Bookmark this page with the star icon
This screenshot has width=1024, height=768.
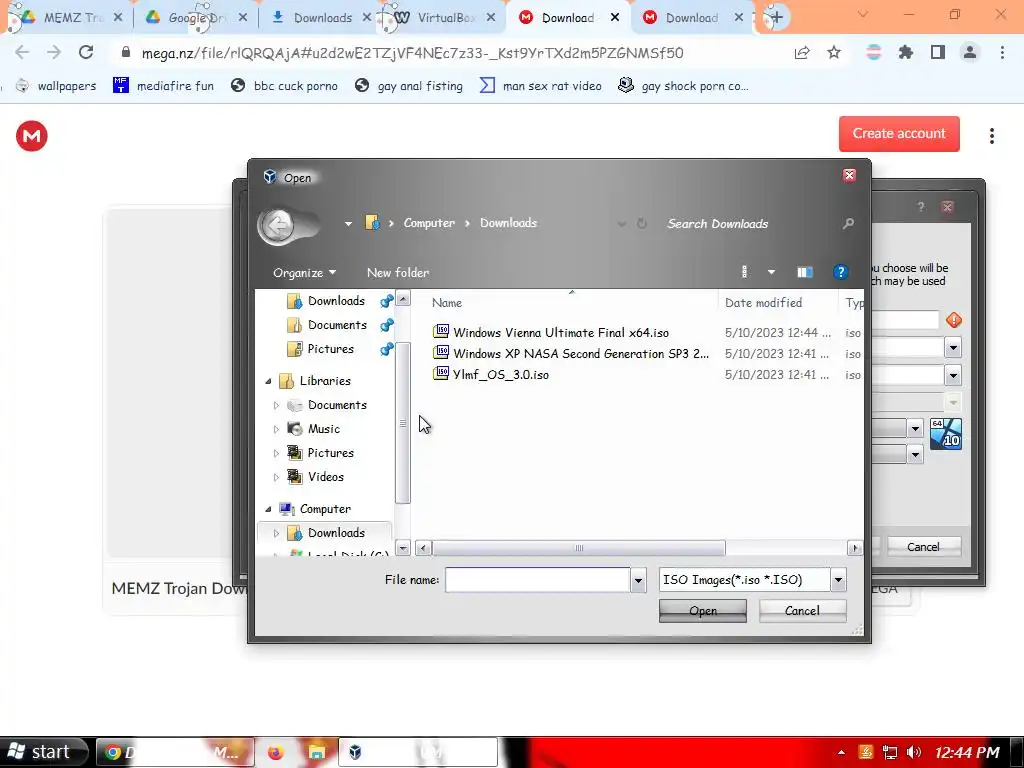[834, 52]
